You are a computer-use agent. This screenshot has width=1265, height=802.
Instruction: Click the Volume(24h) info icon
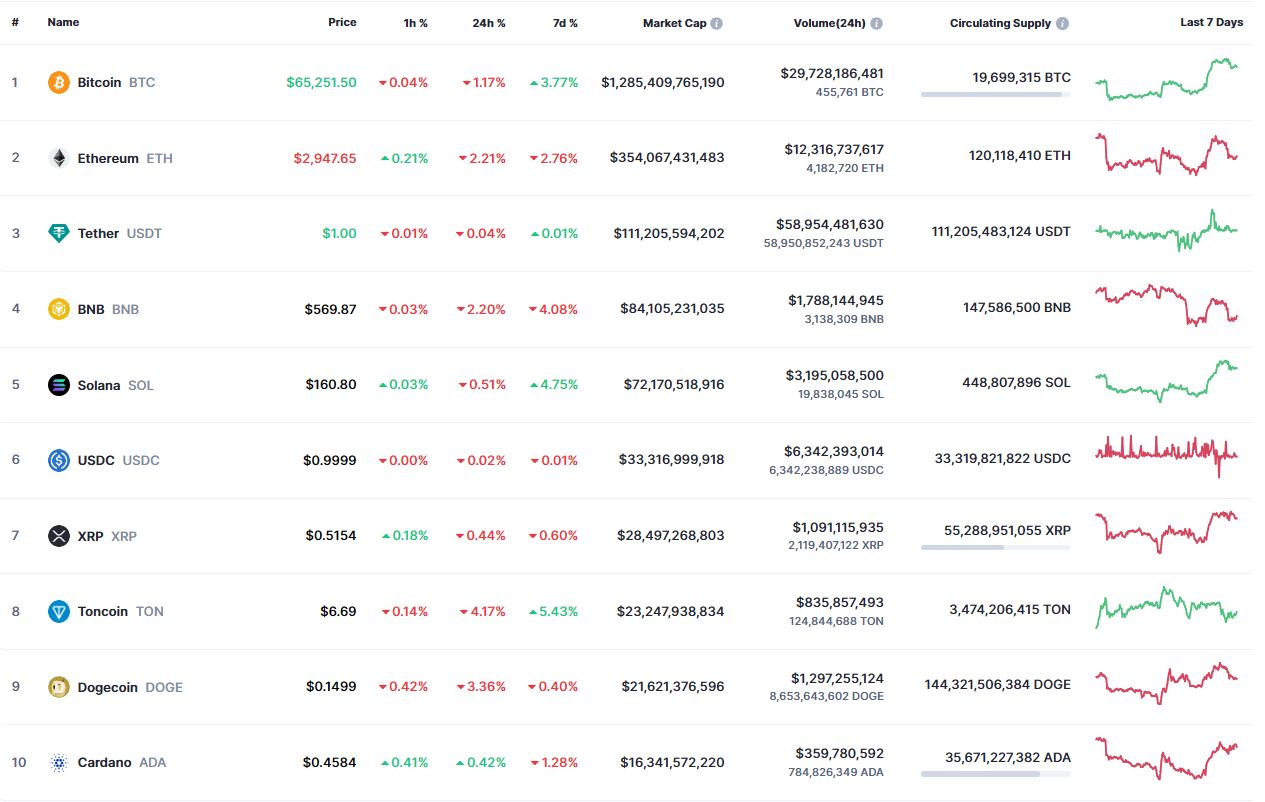click(x=876, y=23)
